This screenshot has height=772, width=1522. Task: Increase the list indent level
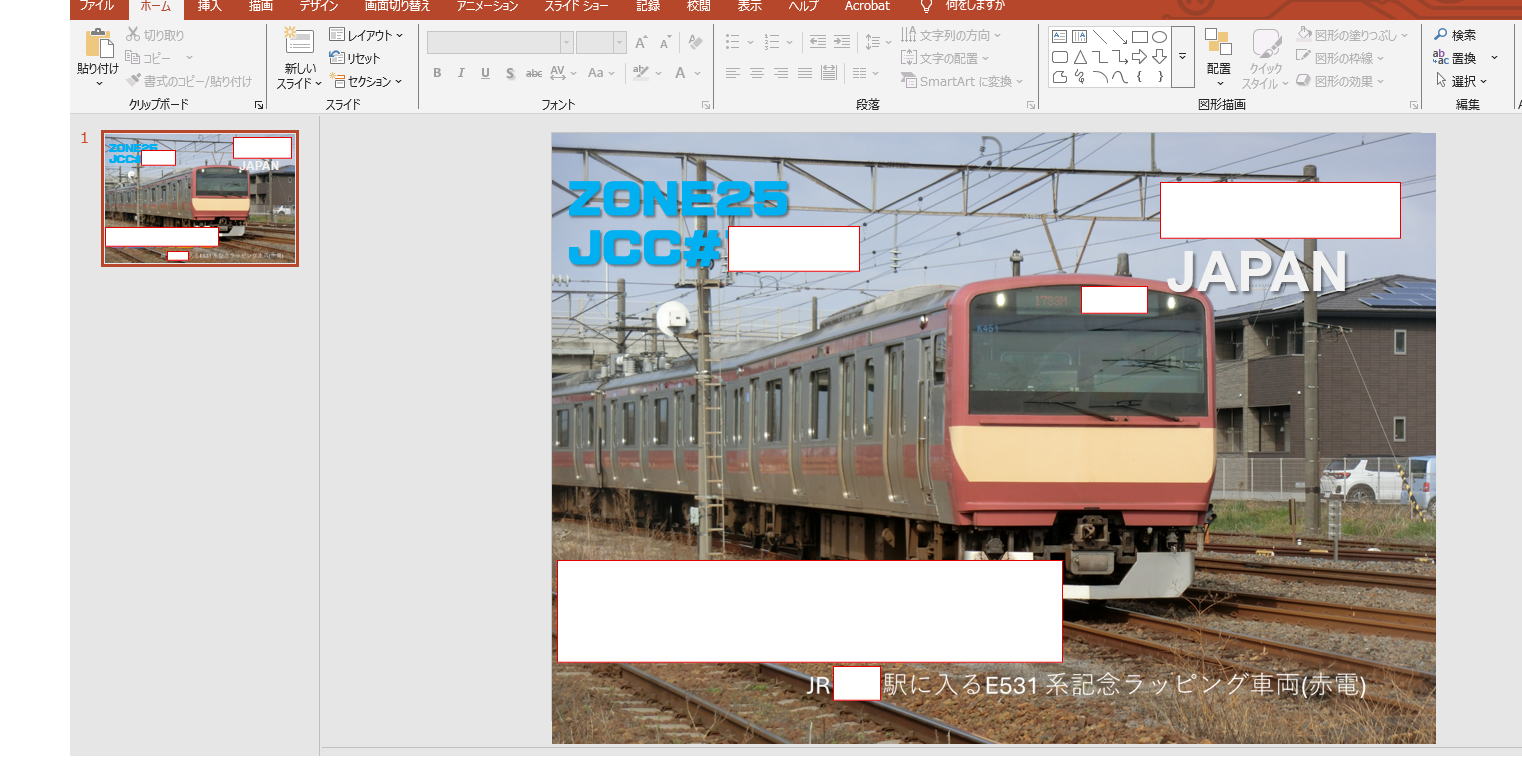842,42
